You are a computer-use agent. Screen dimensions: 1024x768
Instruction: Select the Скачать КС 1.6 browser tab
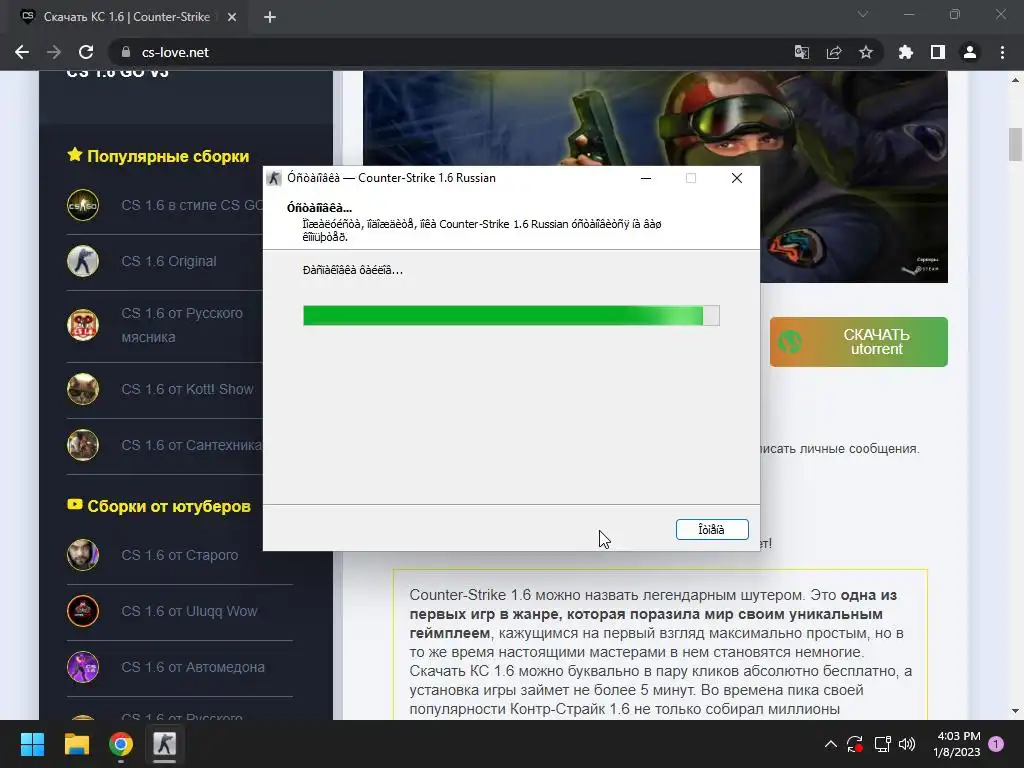pyautogui.click(x=127, y=17)
